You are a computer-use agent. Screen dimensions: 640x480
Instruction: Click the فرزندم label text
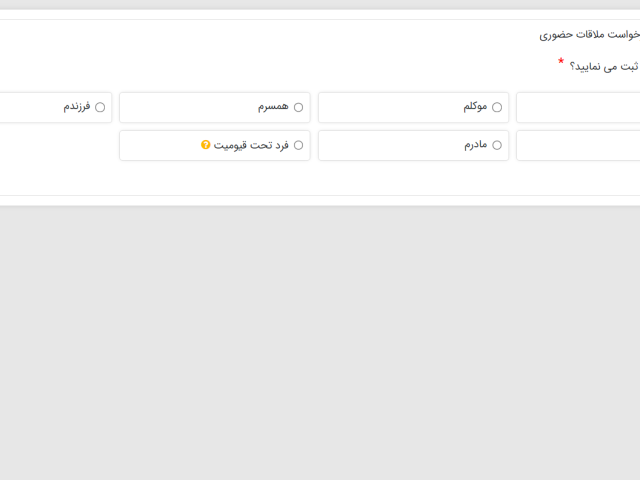[77, 106]
